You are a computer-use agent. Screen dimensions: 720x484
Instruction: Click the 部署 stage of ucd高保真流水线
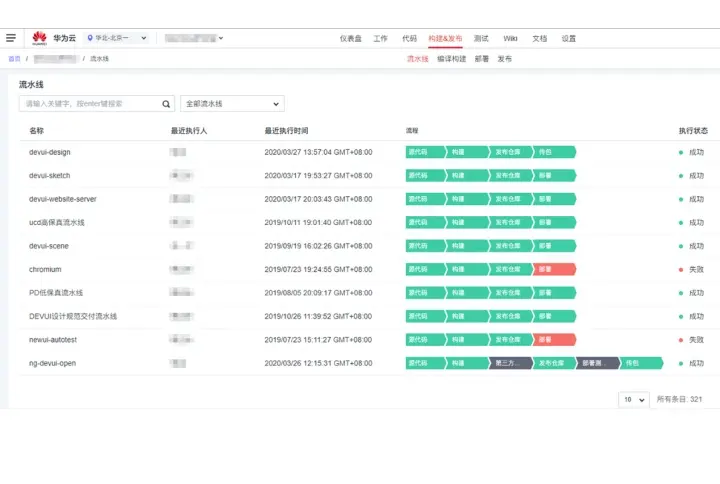(554, 222)
